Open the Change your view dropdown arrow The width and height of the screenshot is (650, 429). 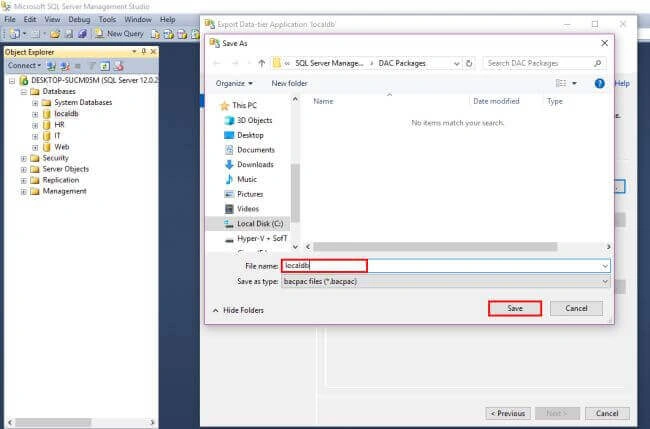575,83
